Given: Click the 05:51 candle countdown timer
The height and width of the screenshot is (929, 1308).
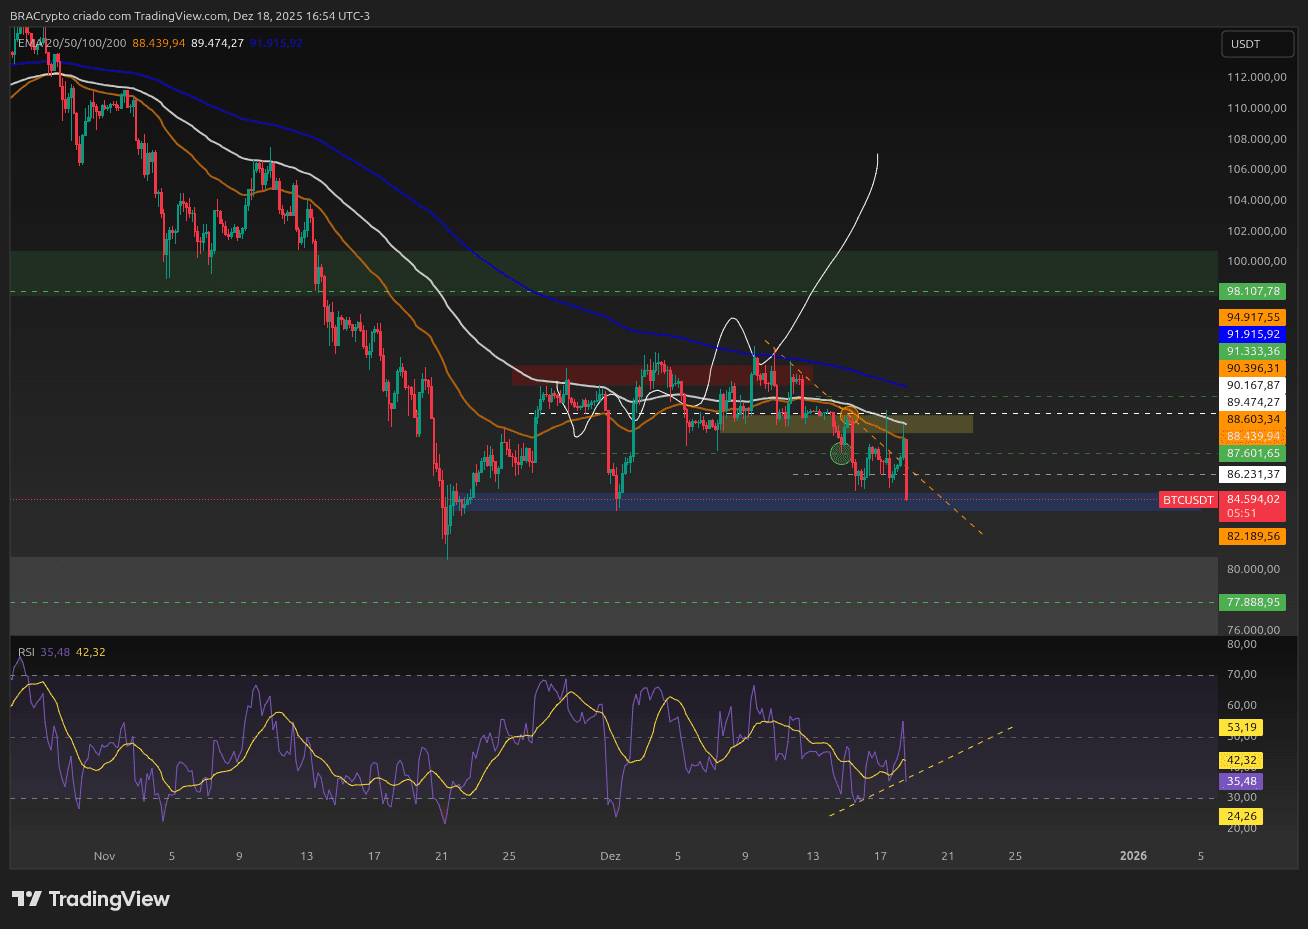Looking at the screenshot, I should coord(1241,513).
